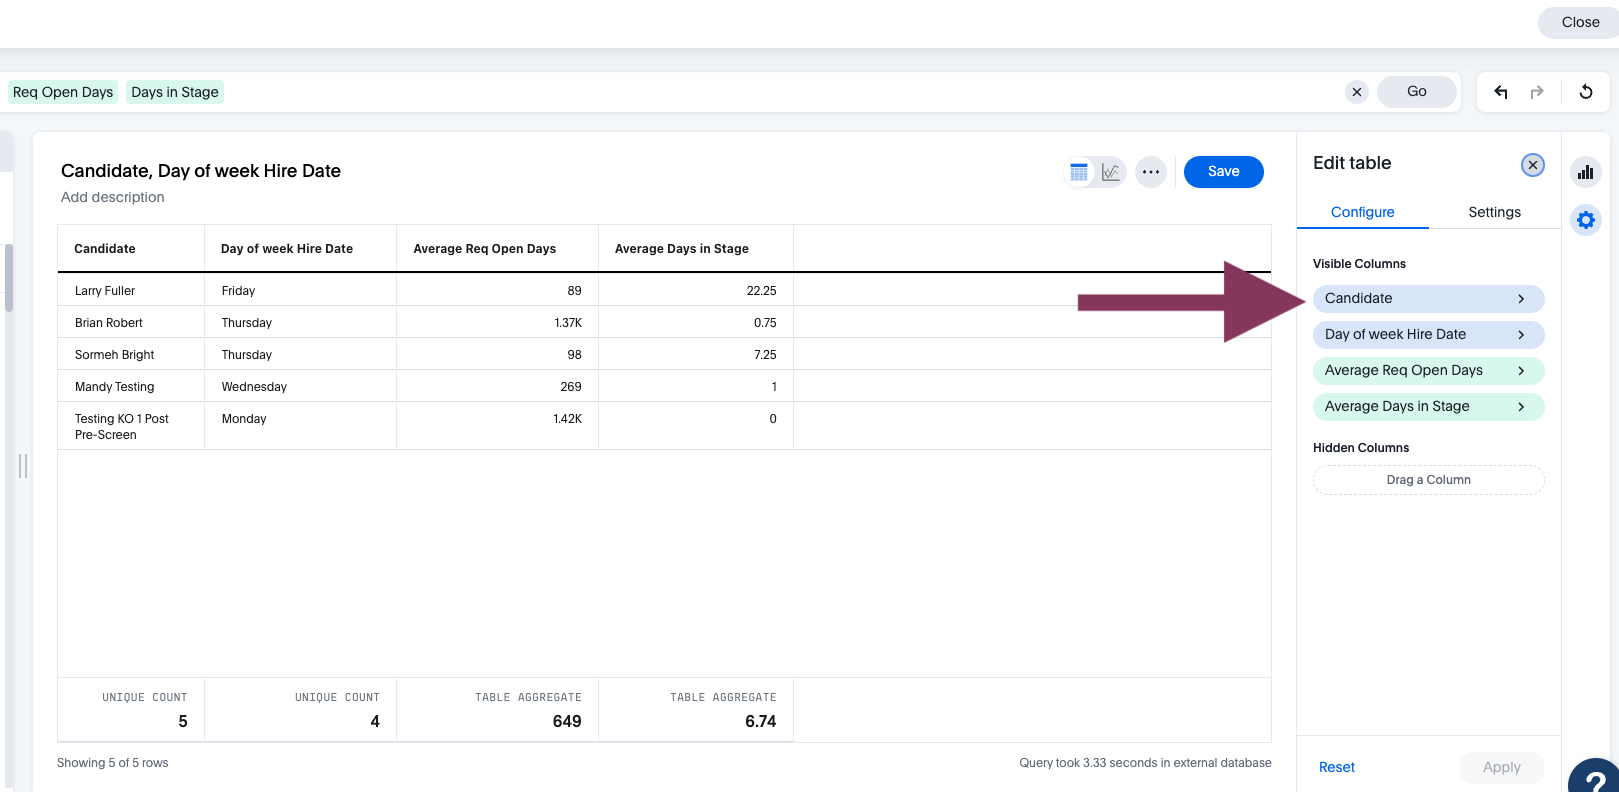Expand Average Req Open Days chevron
The height and width of the screenshot is (792, 1619).
coord(1521,371)
